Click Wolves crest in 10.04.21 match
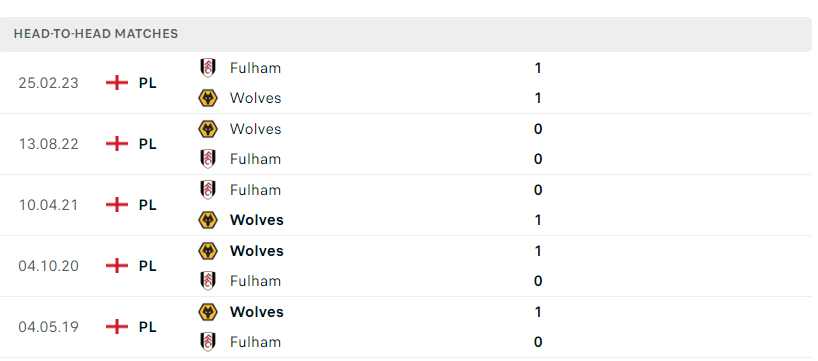This screenshot has width=818, height=361. coord(208,220)
